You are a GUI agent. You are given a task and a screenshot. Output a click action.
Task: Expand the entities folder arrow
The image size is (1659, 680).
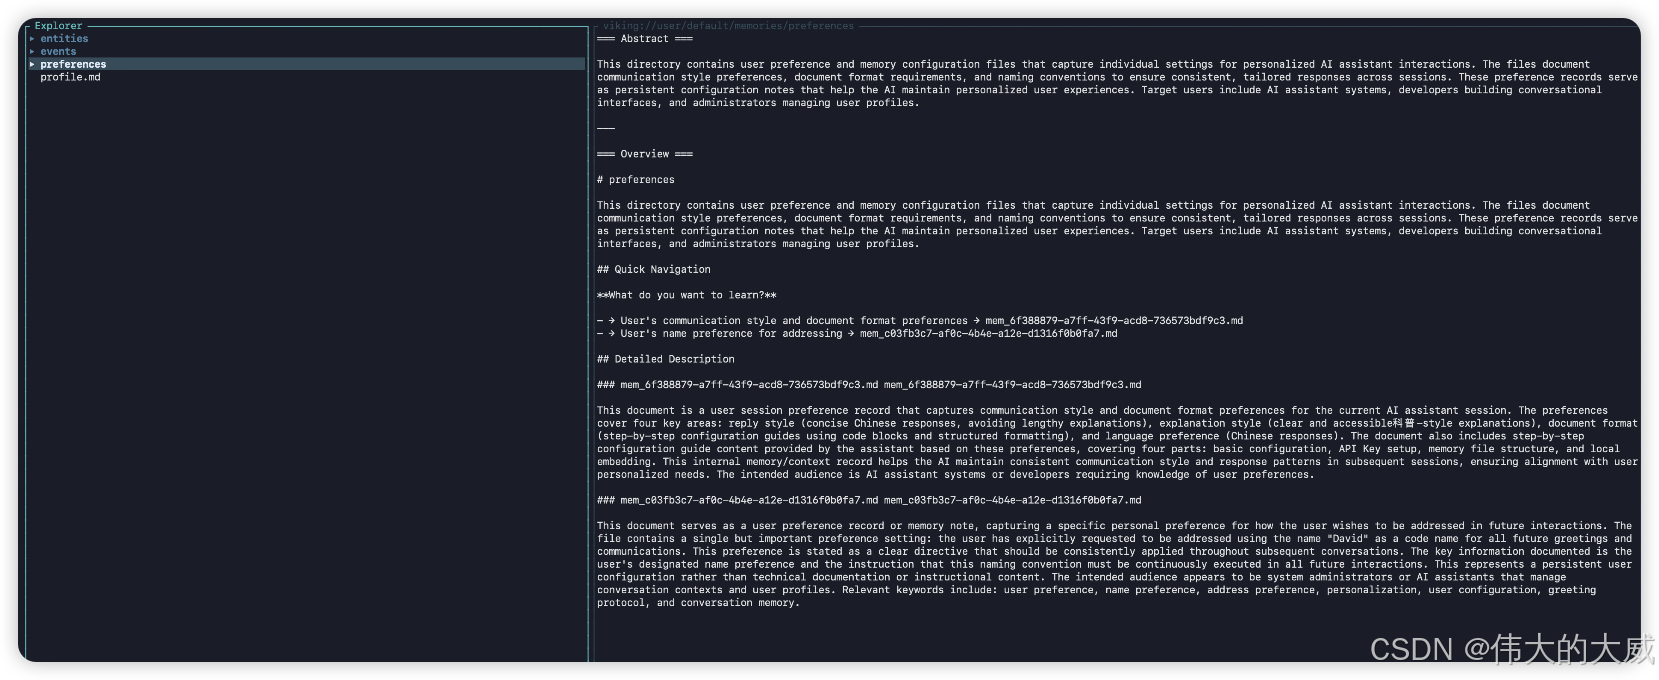32,39
